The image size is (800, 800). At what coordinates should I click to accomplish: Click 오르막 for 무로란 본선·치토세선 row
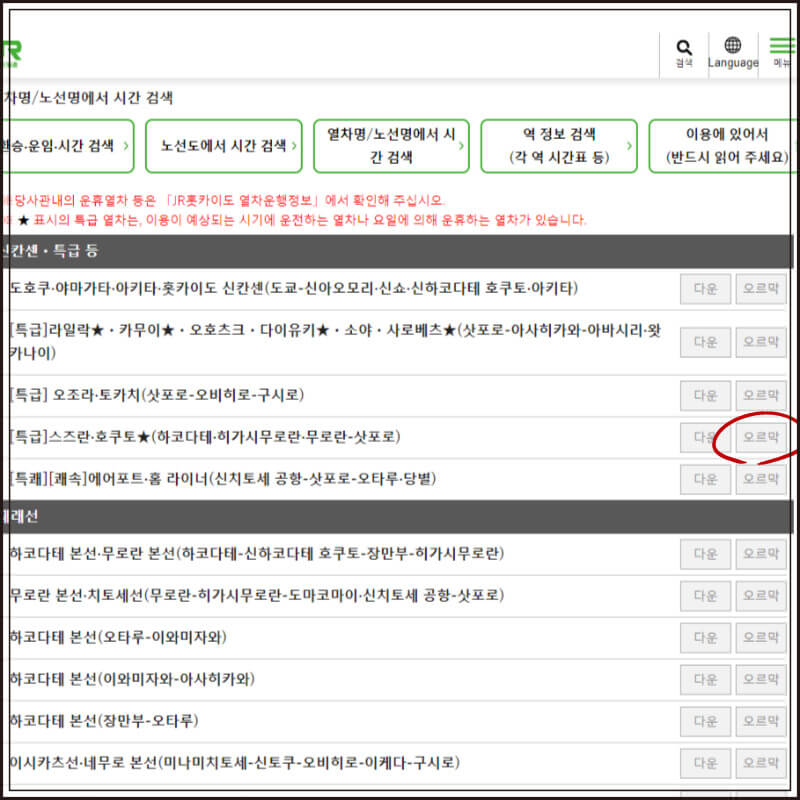point(761,595)
